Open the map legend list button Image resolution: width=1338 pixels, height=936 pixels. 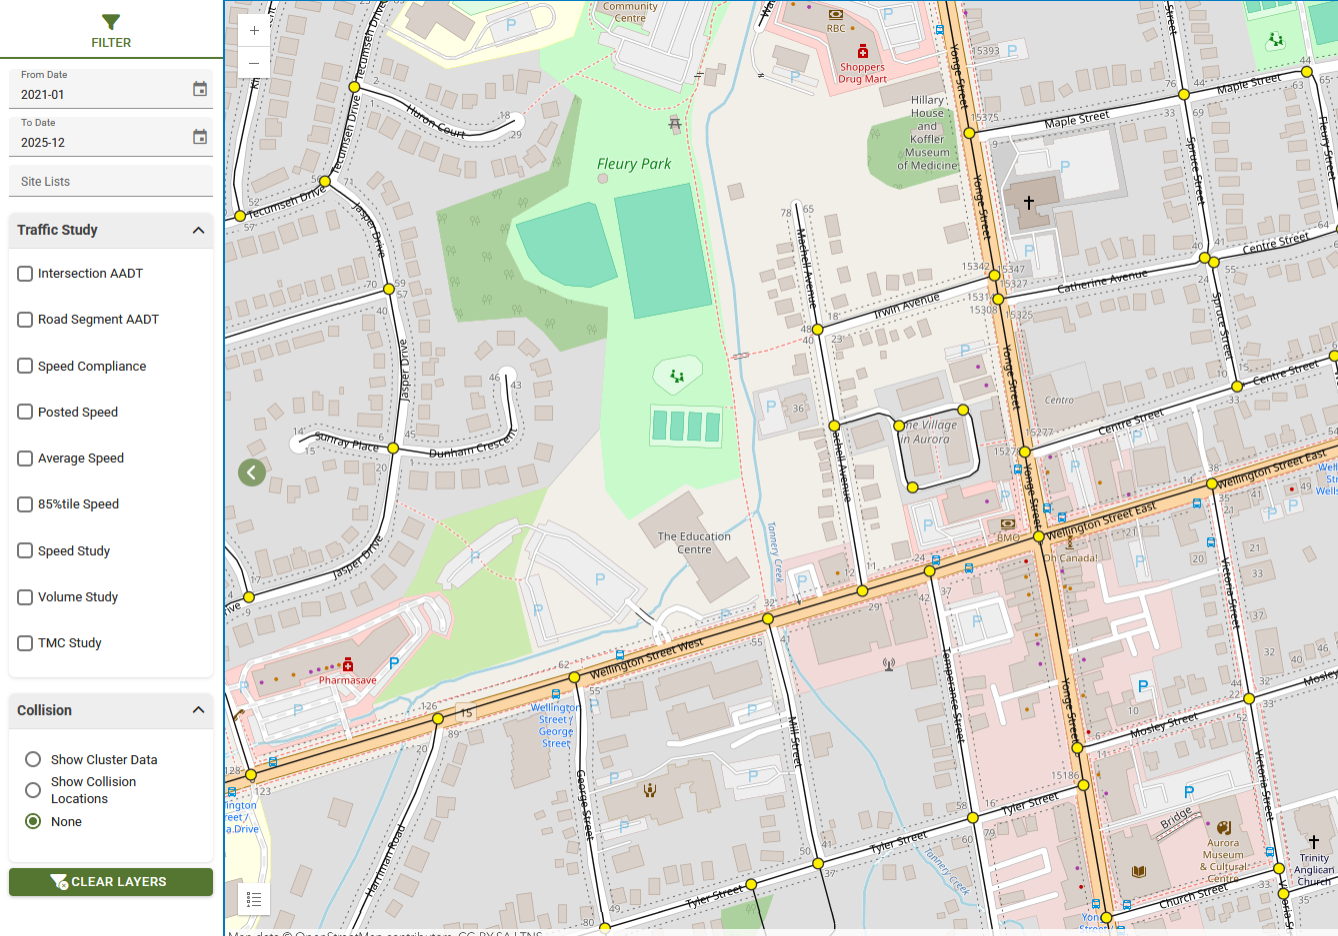point(254,899)
